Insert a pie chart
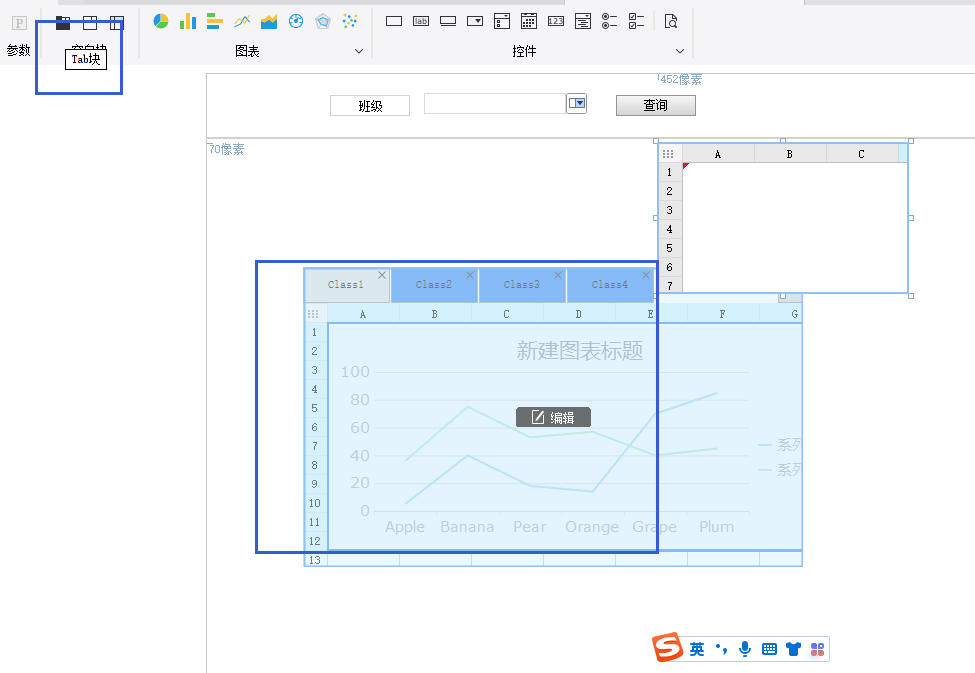Viewport: 975px width, 673px height. (161, 22)
